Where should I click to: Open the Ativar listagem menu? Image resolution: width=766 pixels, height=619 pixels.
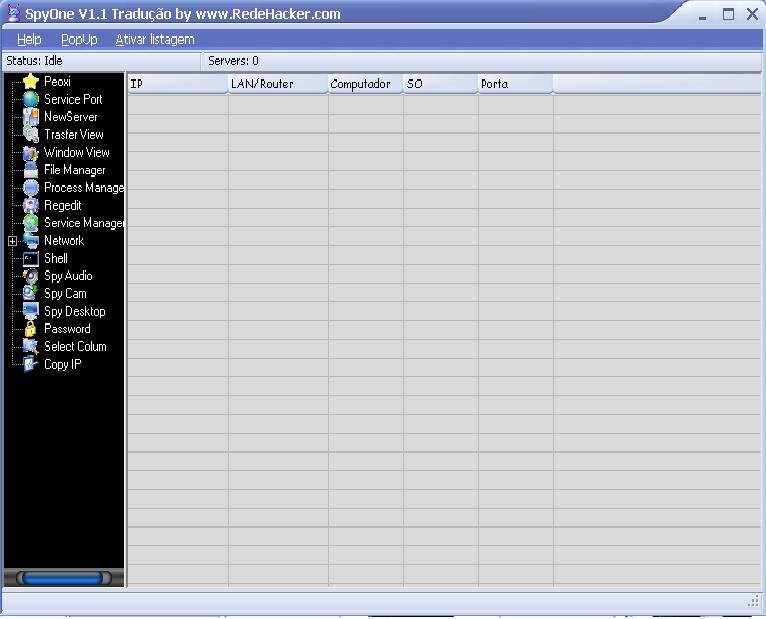[x=155, y=39]
